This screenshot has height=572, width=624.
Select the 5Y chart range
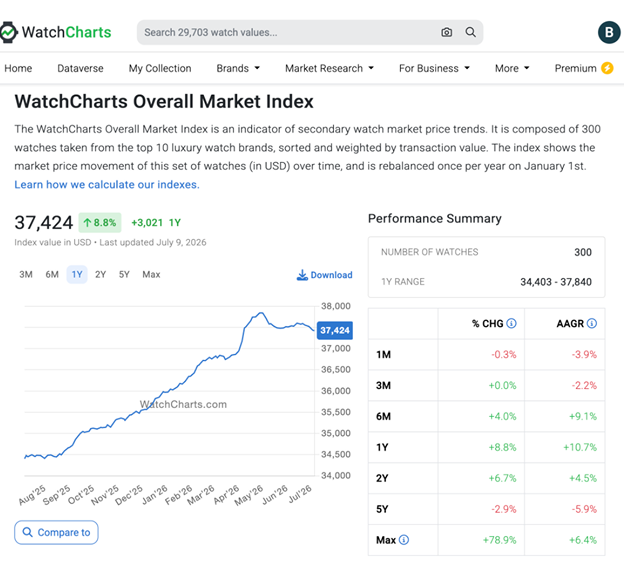pyautogui.click(x=124, y=274)
